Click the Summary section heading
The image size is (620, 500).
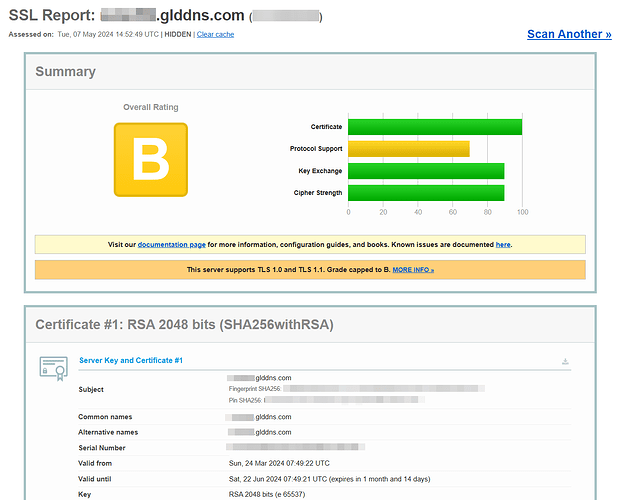66,72
